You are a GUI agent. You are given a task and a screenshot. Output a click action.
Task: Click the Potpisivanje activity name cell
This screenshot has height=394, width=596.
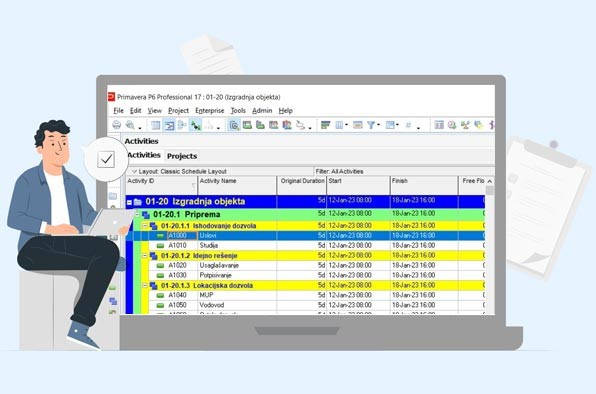tap(238, 275)
